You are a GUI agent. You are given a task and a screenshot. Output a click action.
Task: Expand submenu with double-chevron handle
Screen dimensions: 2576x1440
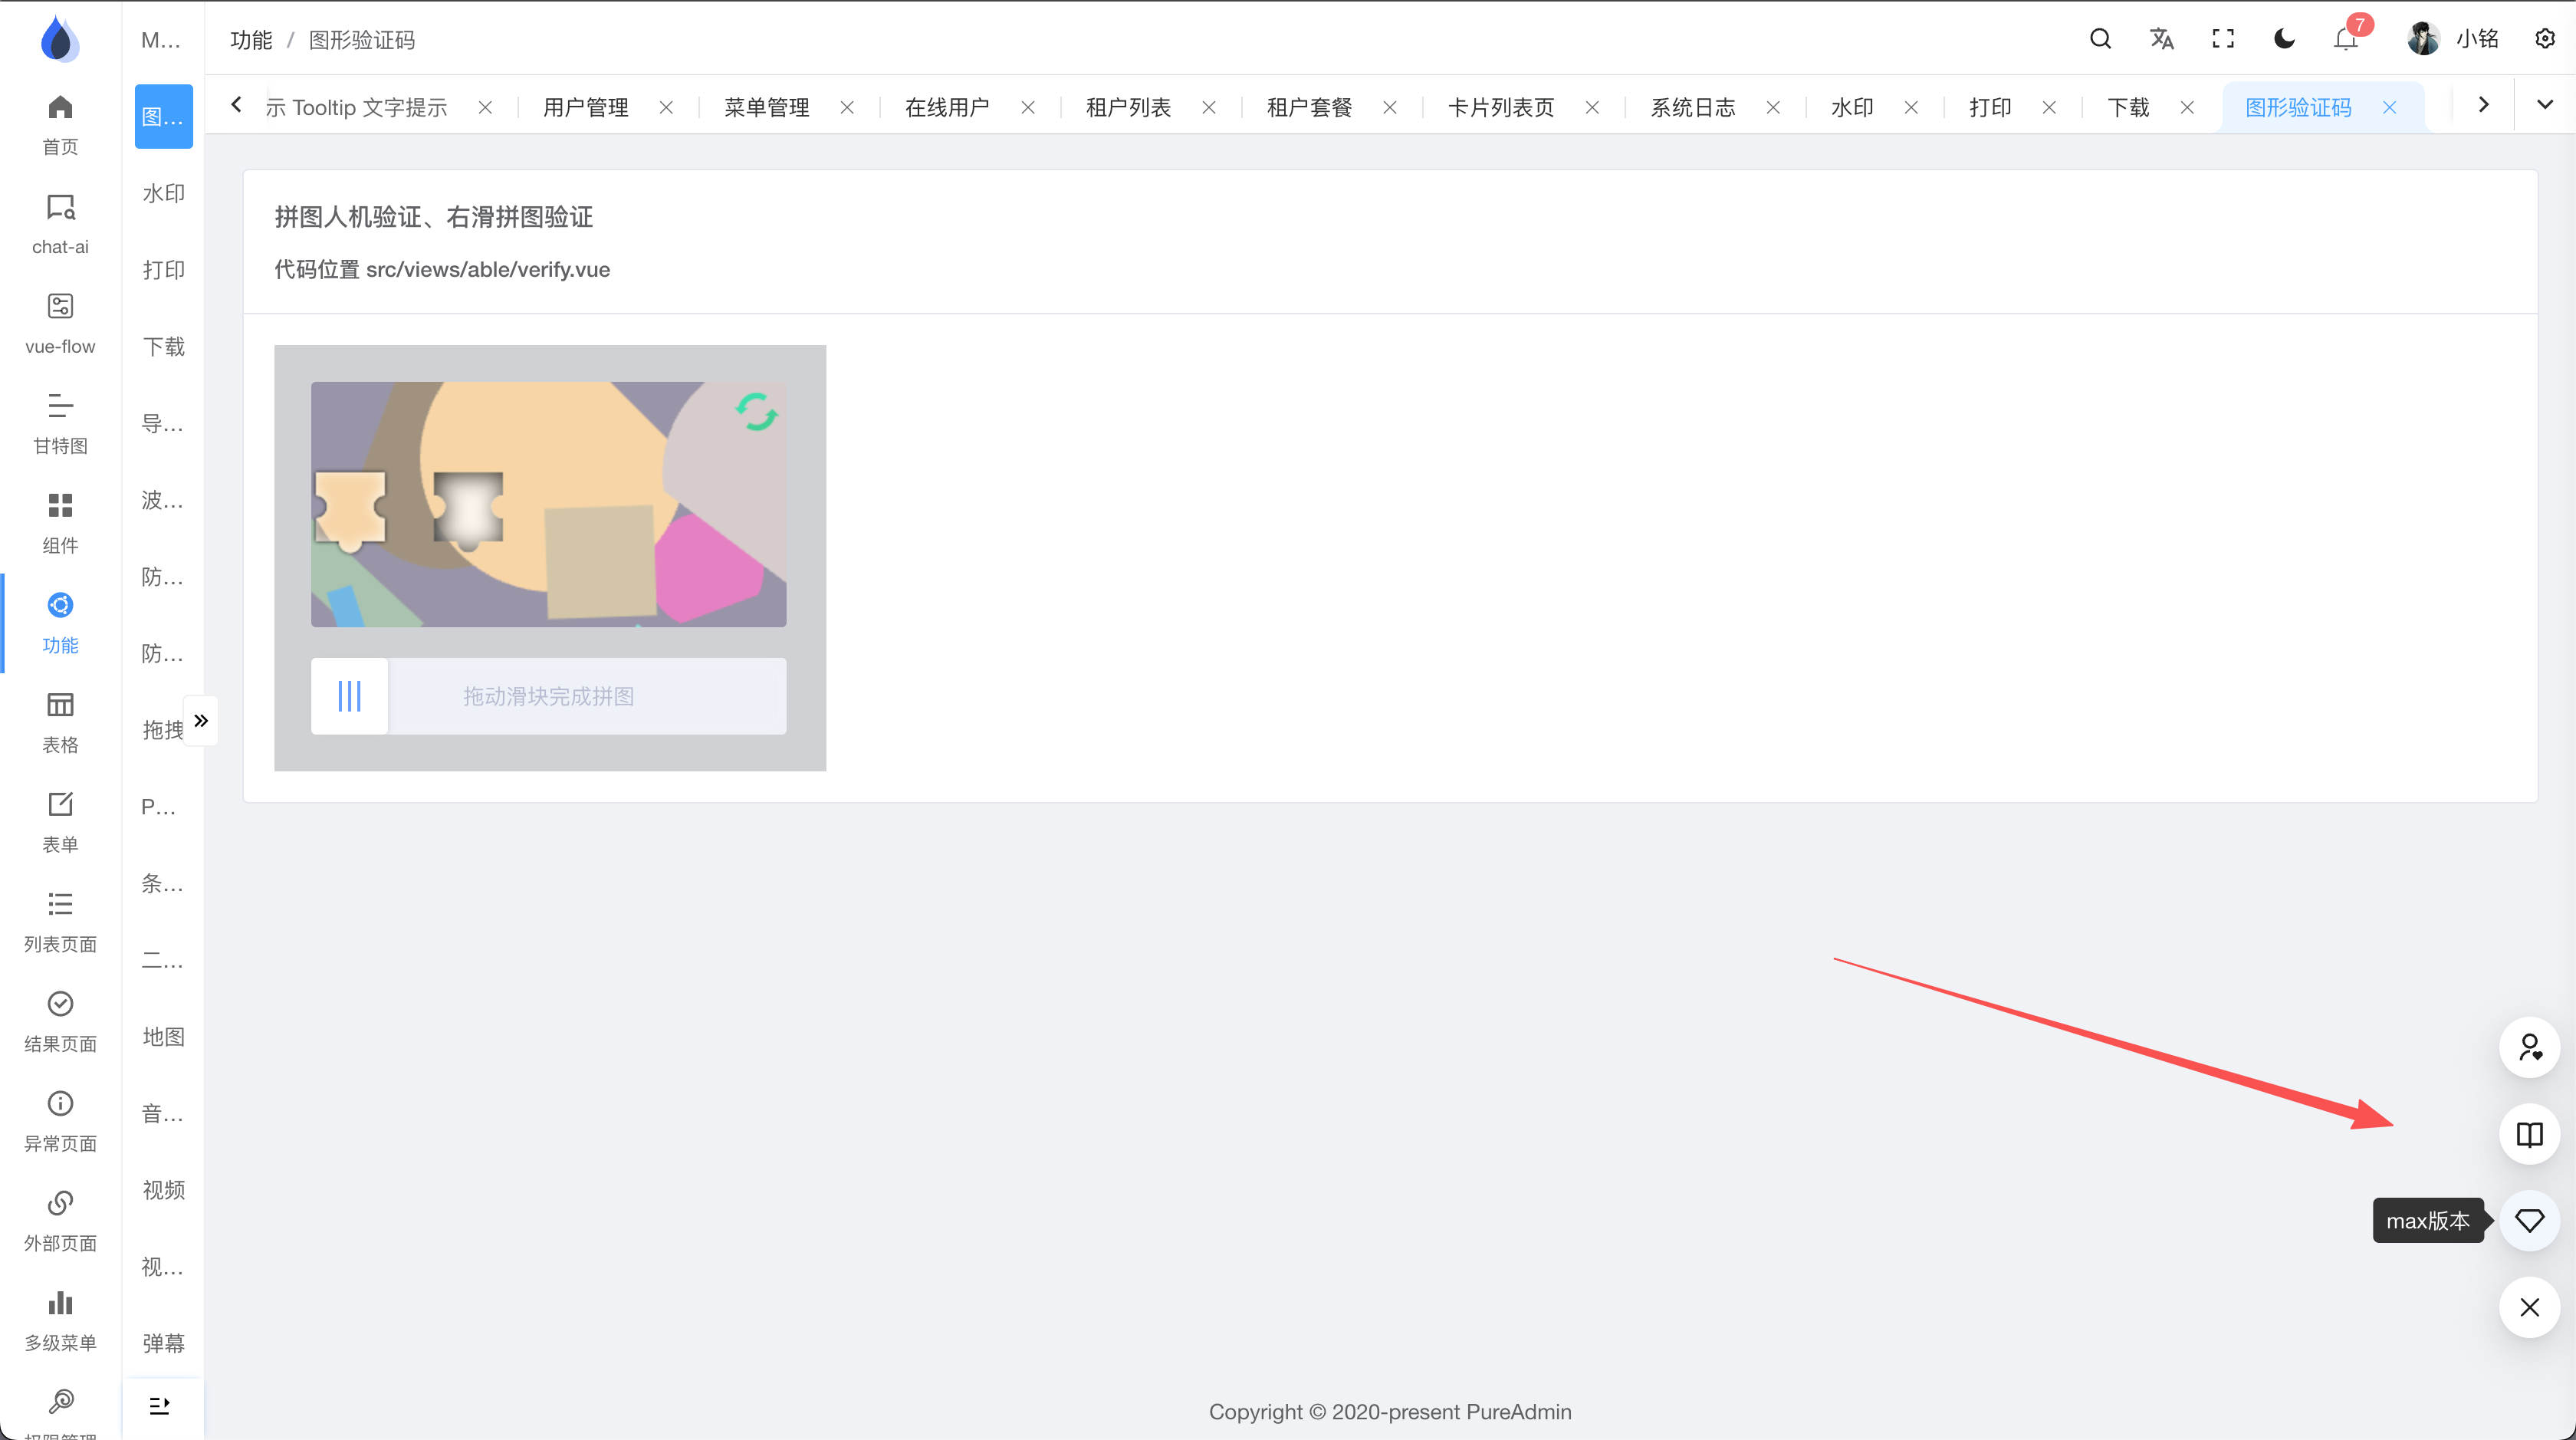click(x=201, y=720)
